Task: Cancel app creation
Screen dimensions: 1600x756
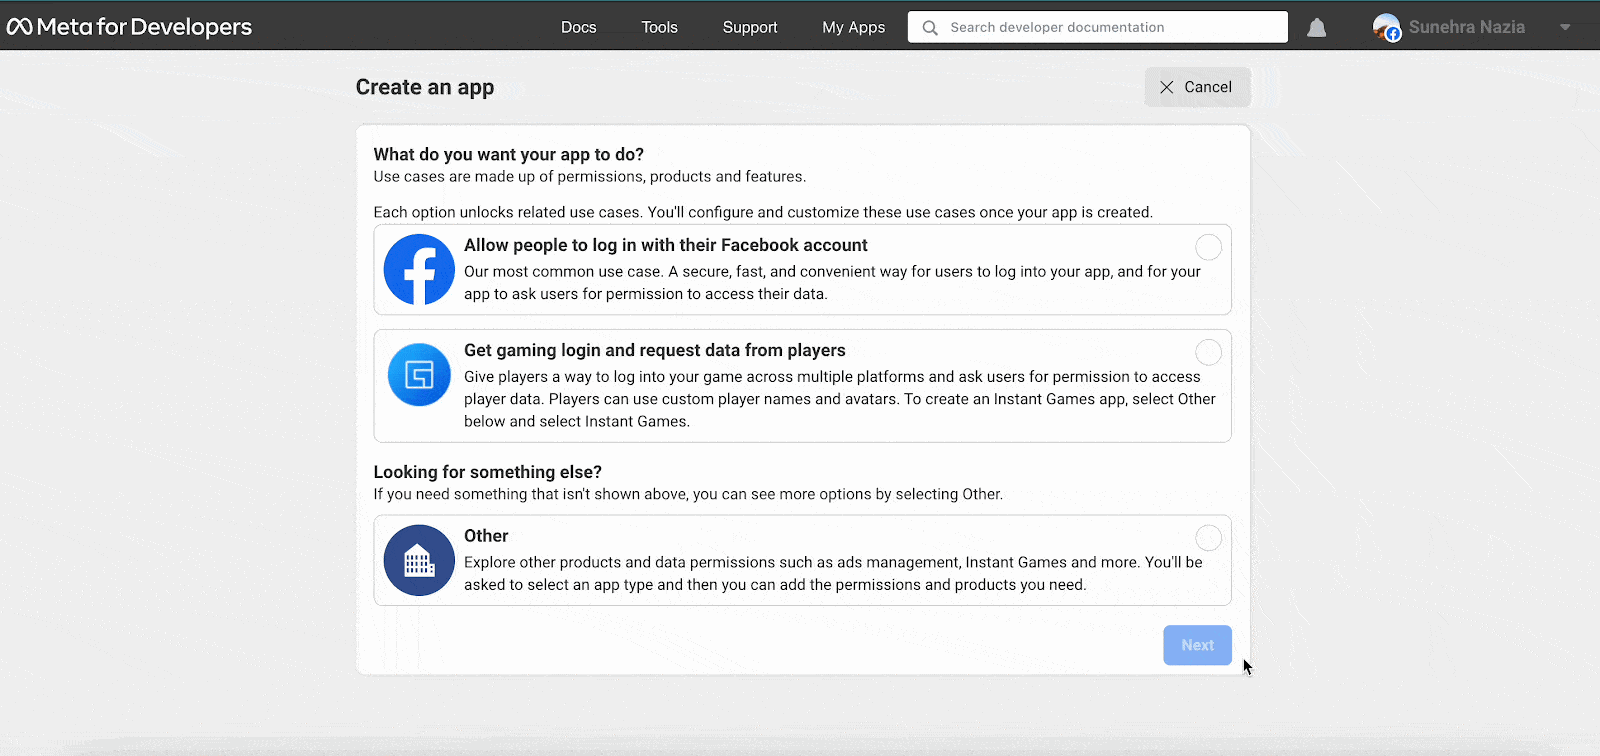Action: tap(1197, 87)
